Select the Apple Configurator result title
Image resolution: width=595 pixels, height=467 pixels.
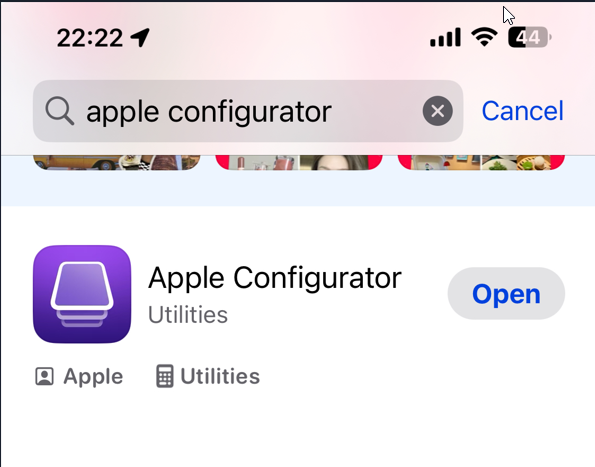[275, 278]
